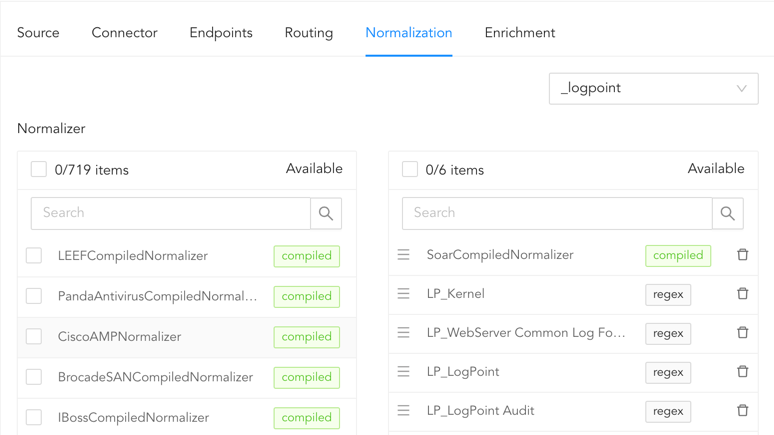Open the _logpoint dropdown

(653, 88)
